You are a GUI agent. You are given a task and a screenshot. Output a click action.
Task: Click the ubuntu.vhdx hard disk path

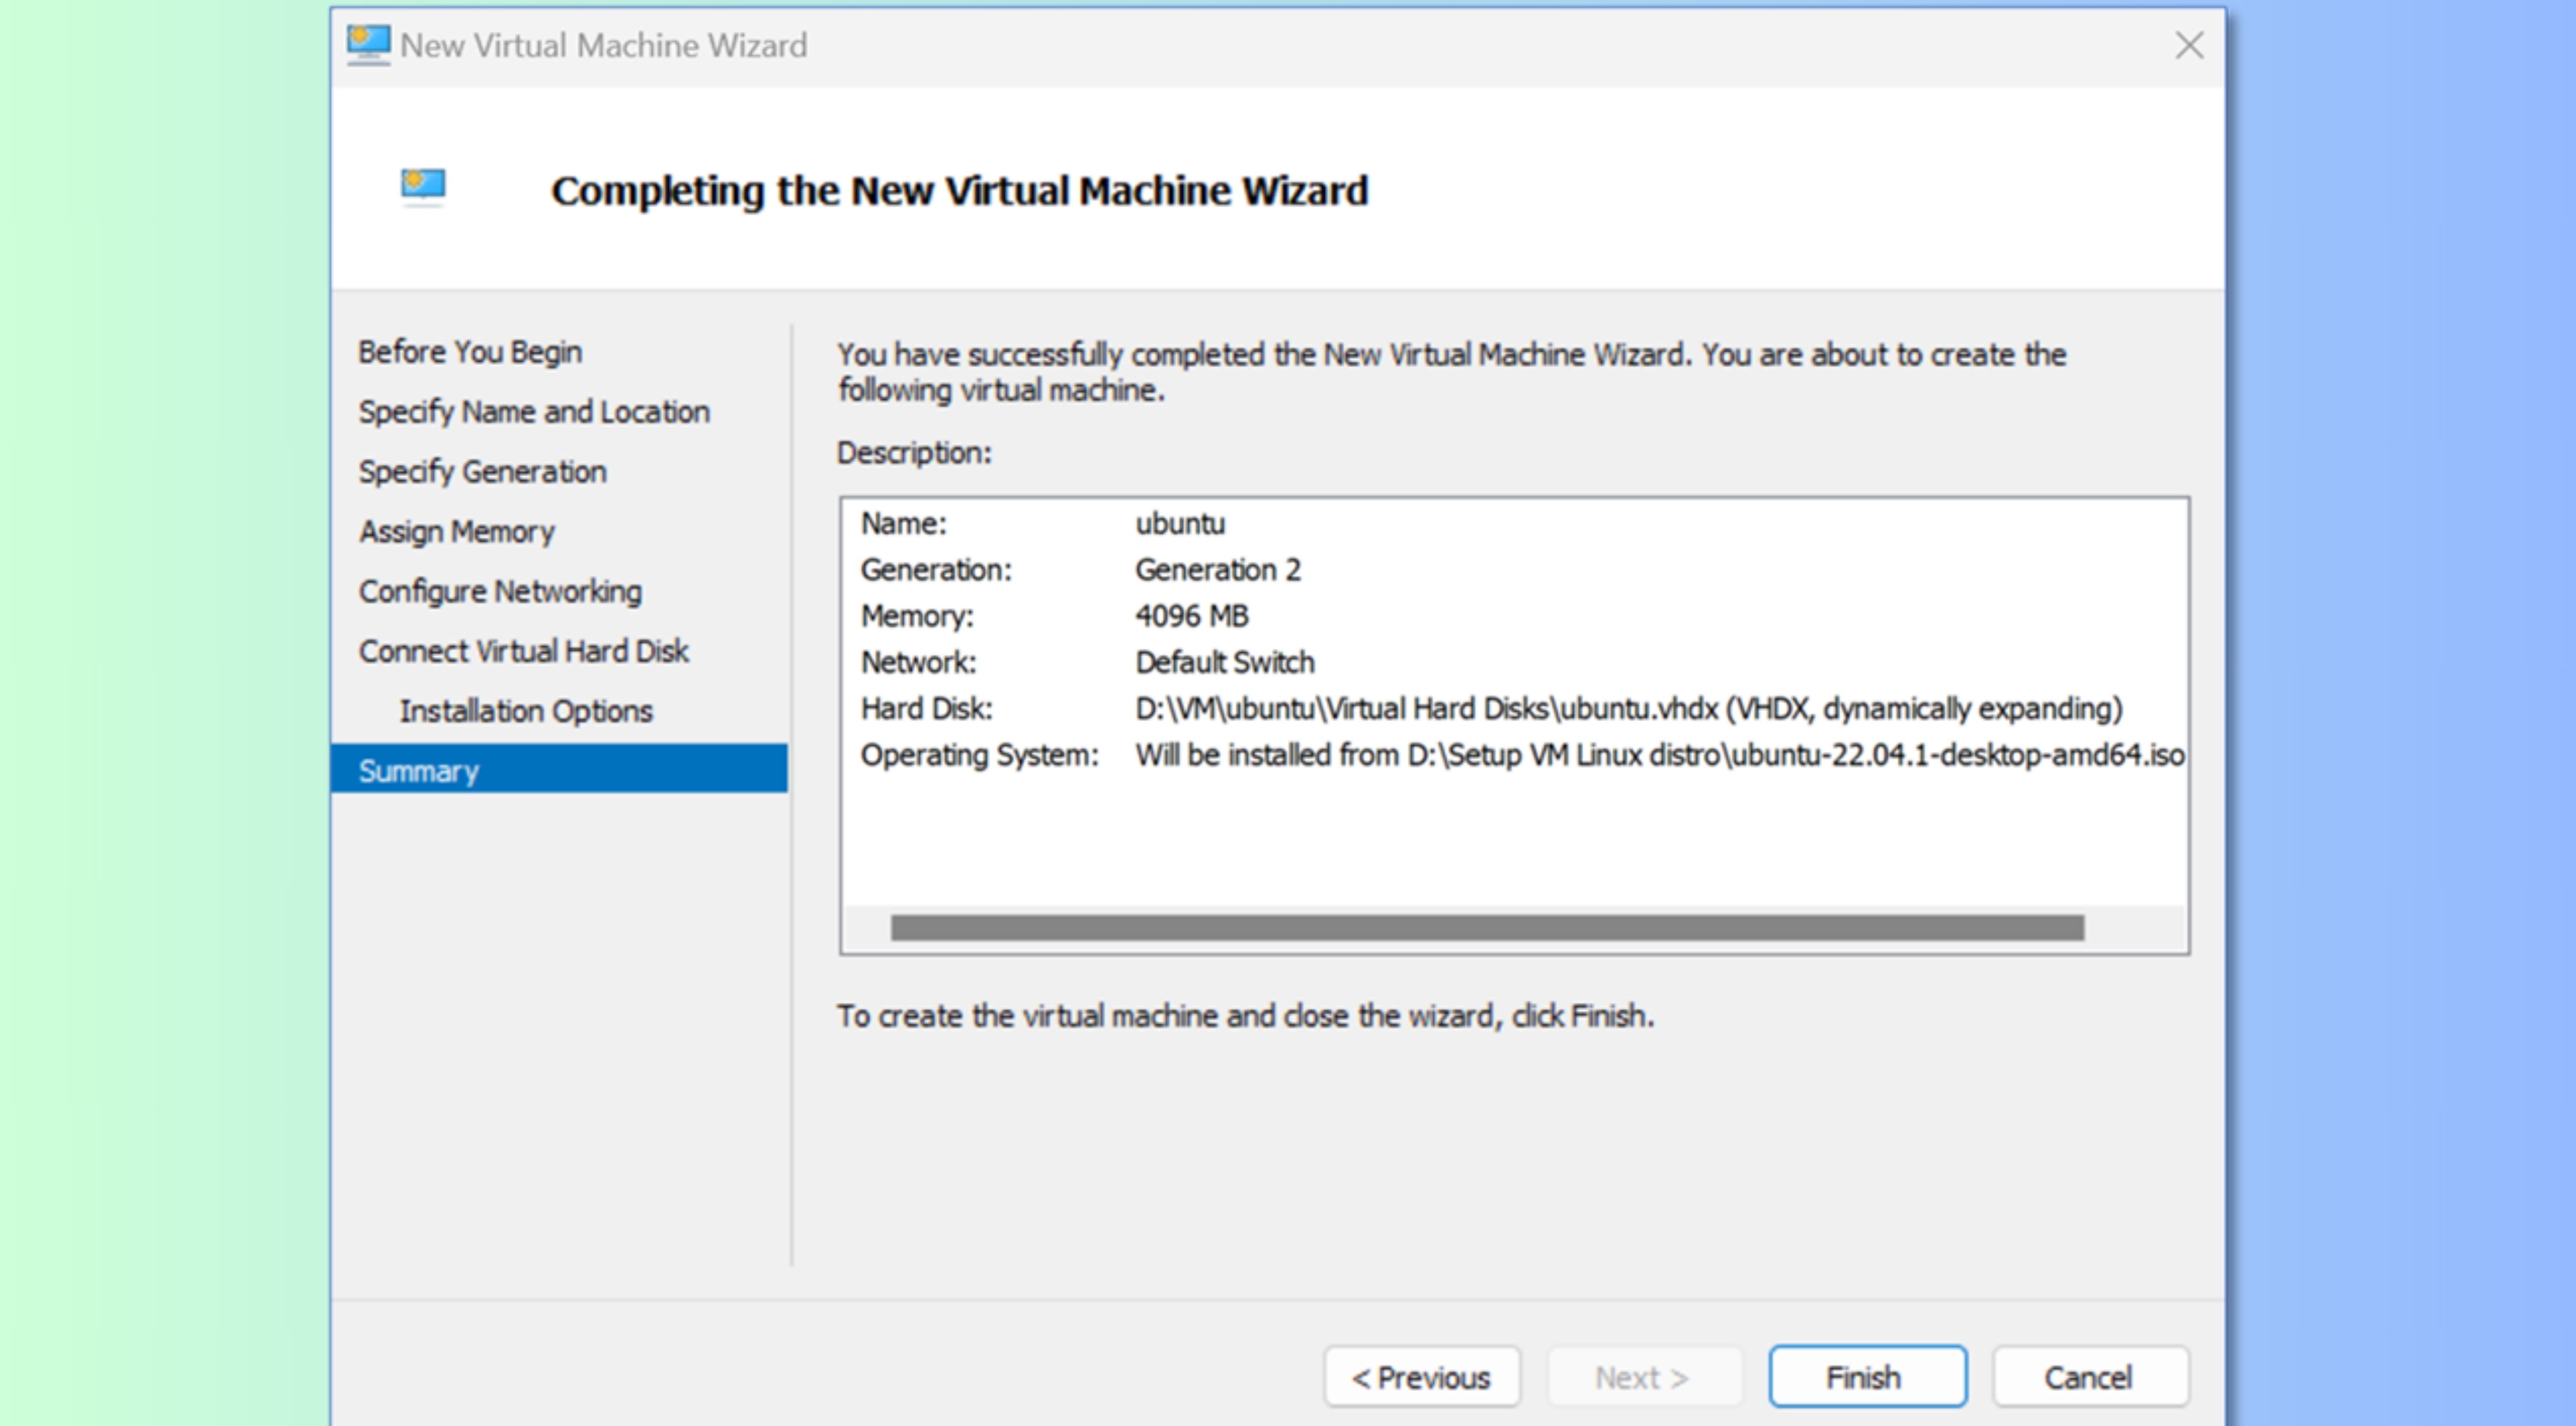[x=1628, y=708]
